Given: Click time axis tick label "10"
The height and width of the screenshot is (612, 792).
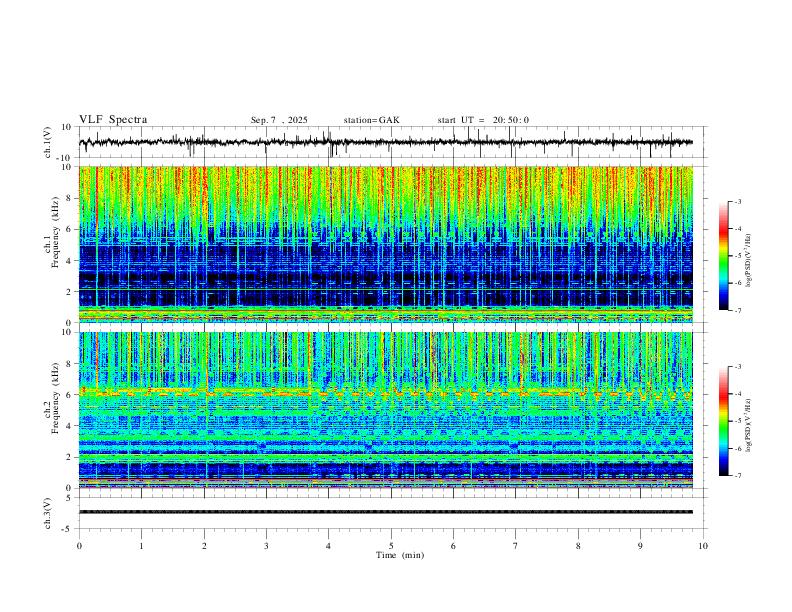Looking at the screenshot, I should click(x=703, y=546).
